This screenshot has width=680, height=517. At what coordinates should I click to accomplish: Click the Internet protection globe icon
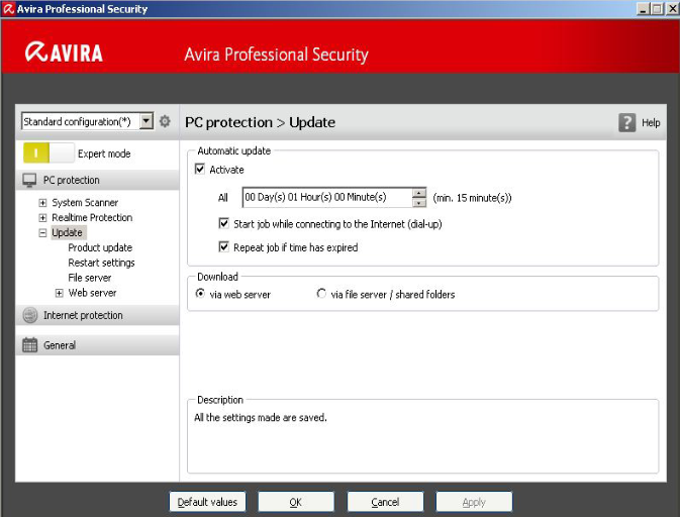pos(29,315)
